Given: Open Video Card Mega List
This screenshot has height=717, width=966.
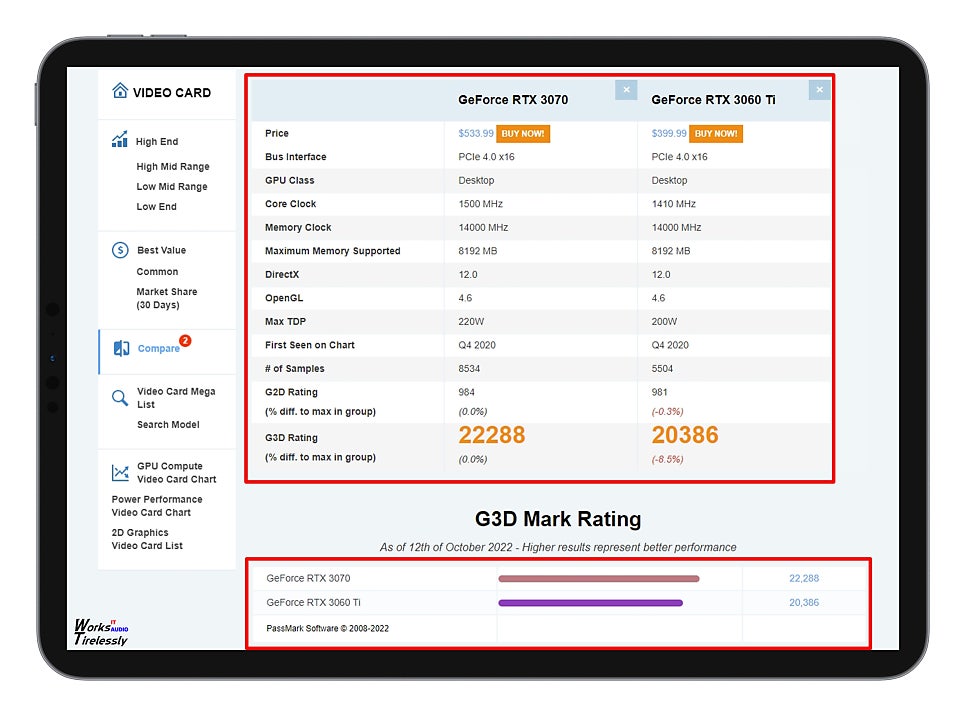Looking at the screenshot, I should click(x=176, y=398).
